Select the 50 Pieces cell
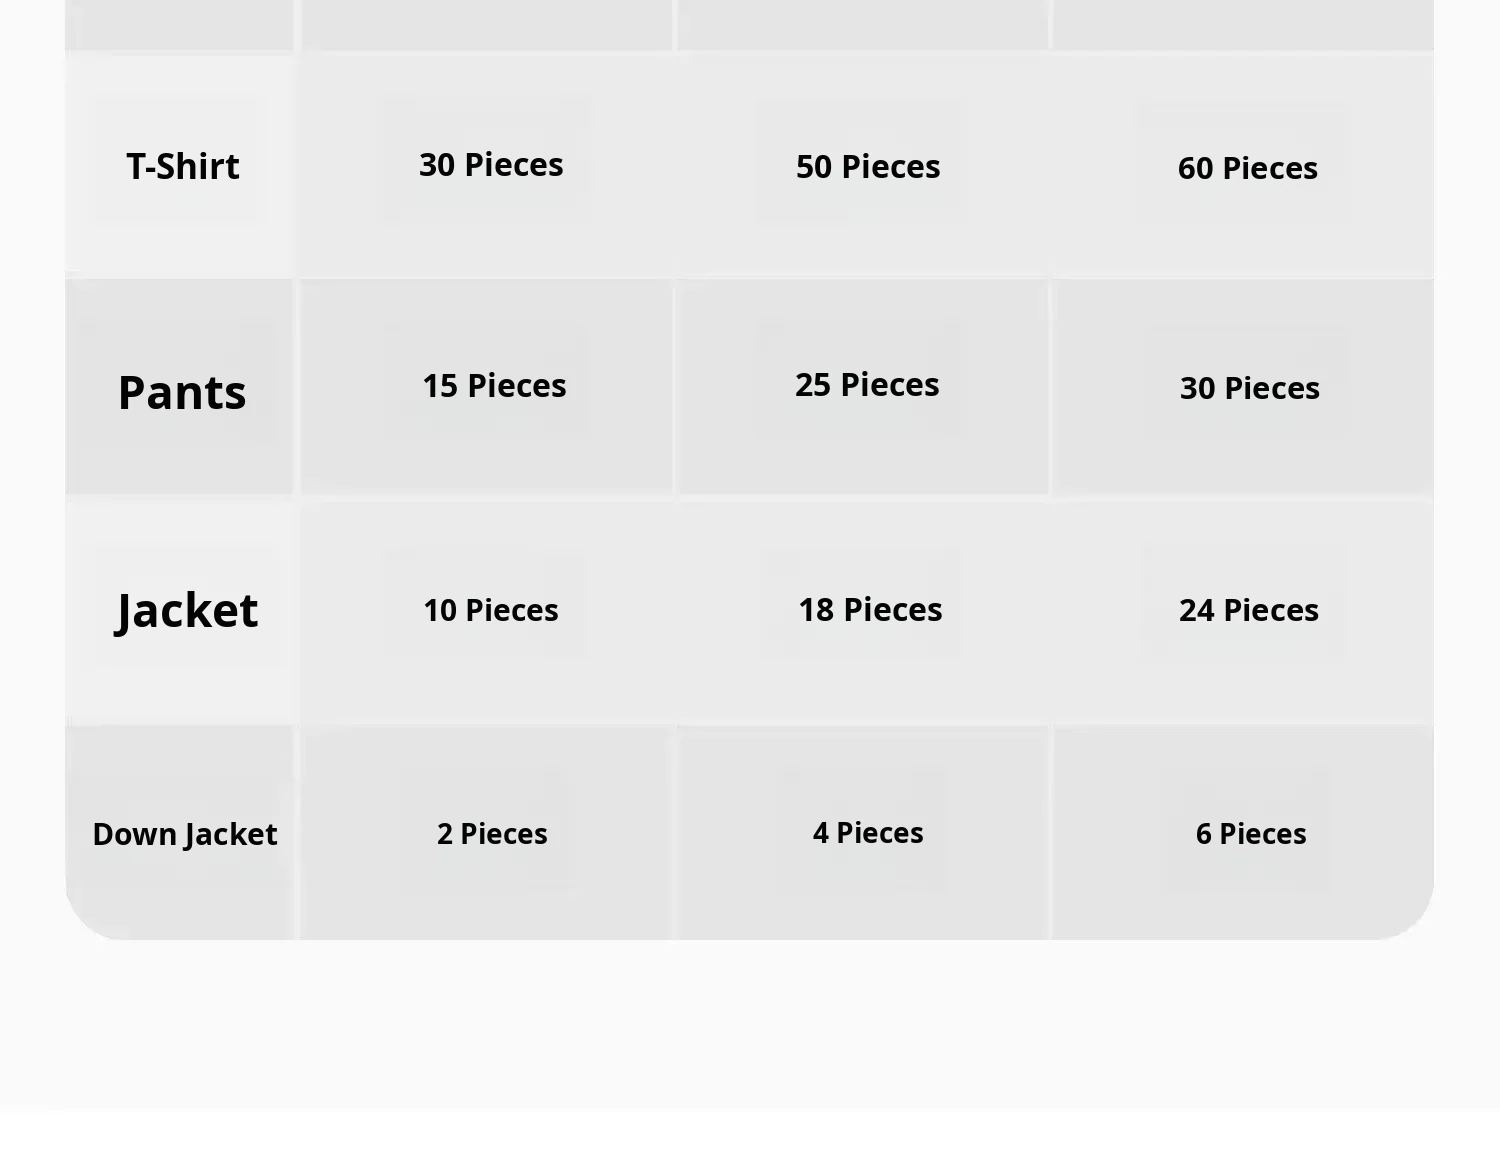This screenshot has width=1500, height=1169. point(868,166)
